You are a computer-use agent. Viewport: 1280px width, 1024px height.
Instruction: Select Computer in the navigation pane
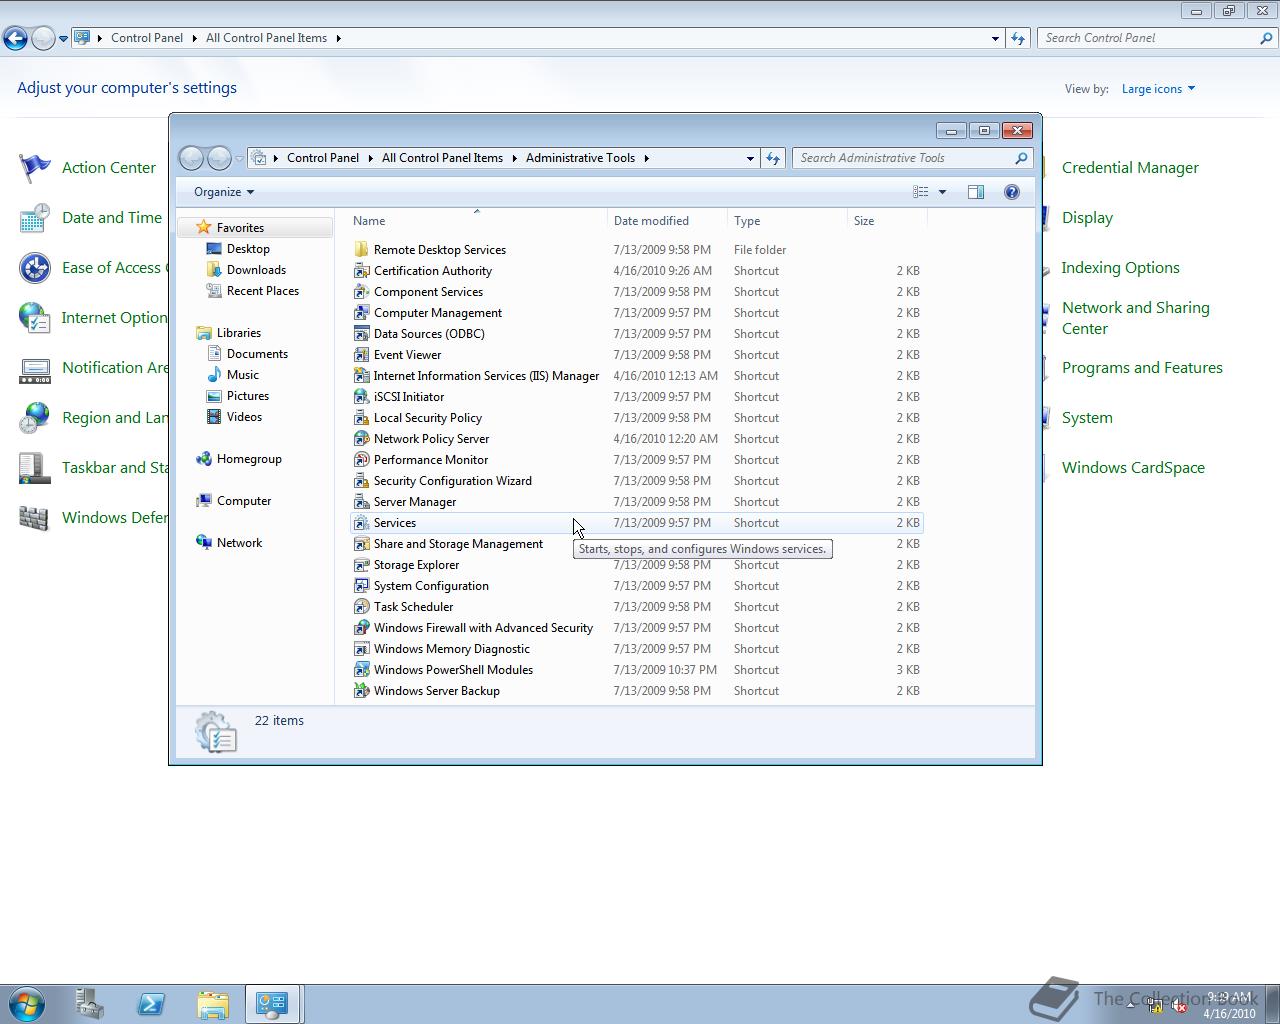[244, 501]
